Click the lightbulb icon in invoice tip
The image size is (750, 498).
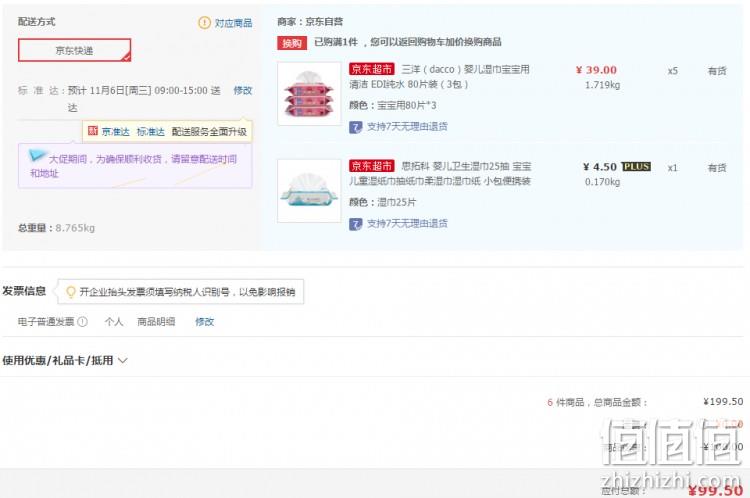point(71,292)
